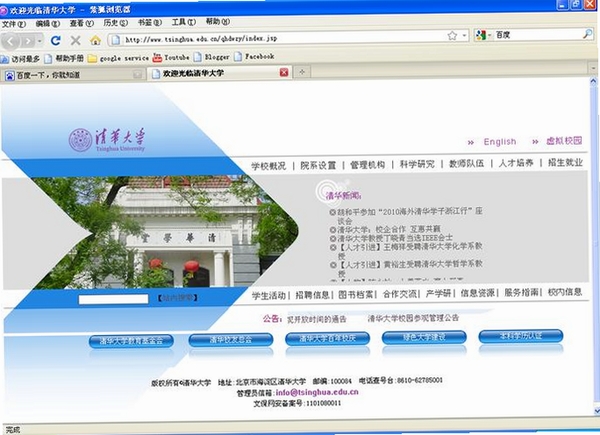Open the 2010海外清华学子浙江行 news item
The height and width of the screenshot is (435, 600).
(409, 216)
